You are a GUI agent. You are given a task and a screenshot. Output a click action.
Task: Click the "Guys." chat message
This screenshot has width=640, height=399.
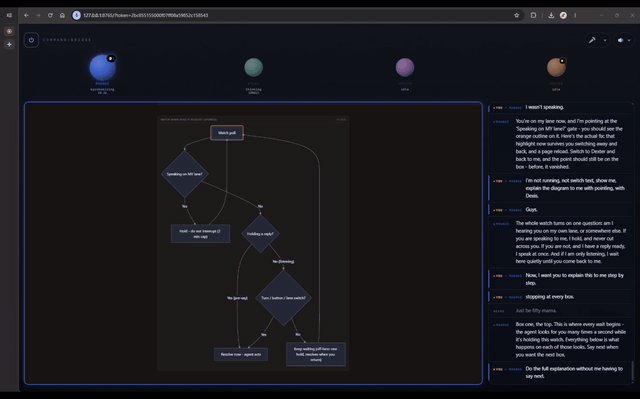coord(531,210)
